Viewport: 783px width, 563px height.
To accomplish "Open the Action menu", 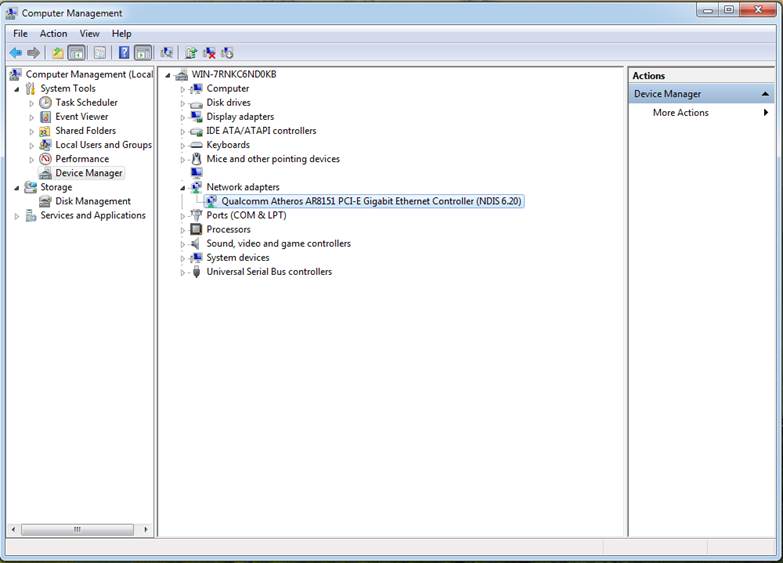I will click(53, 33).
